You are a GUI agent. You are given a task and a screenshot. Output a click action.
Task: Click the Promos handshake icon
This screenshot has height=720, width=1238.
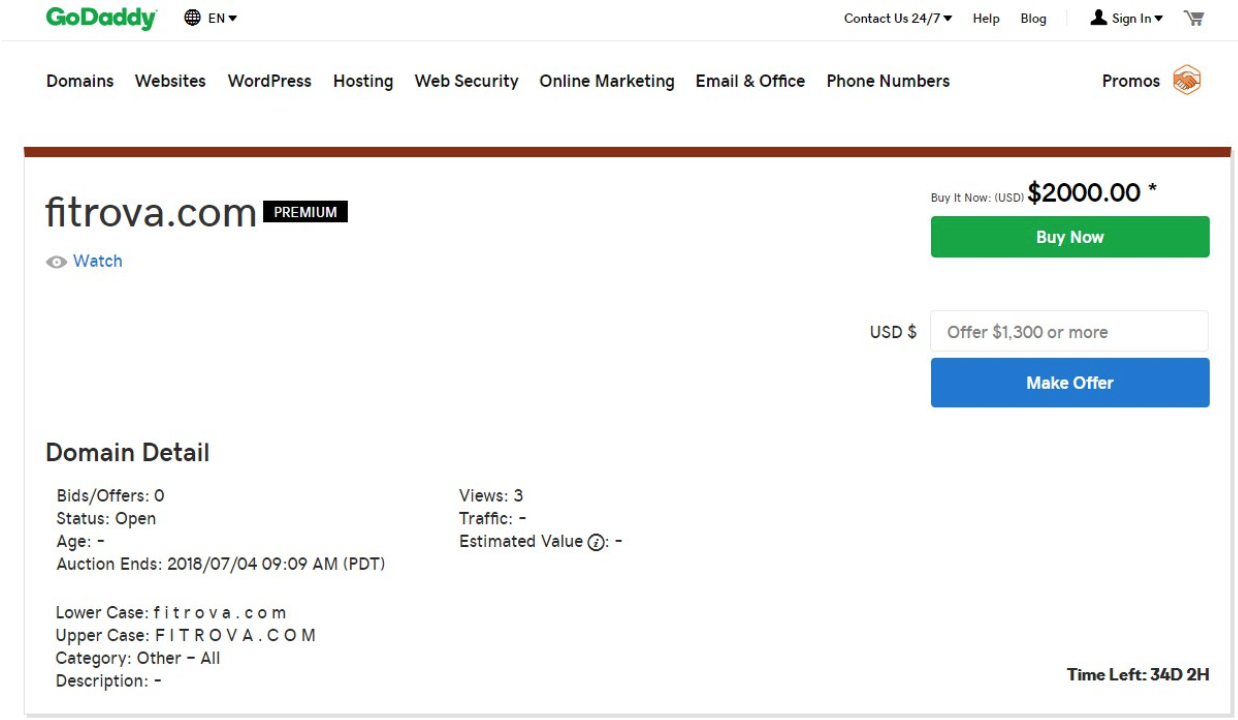(1187, 81)
